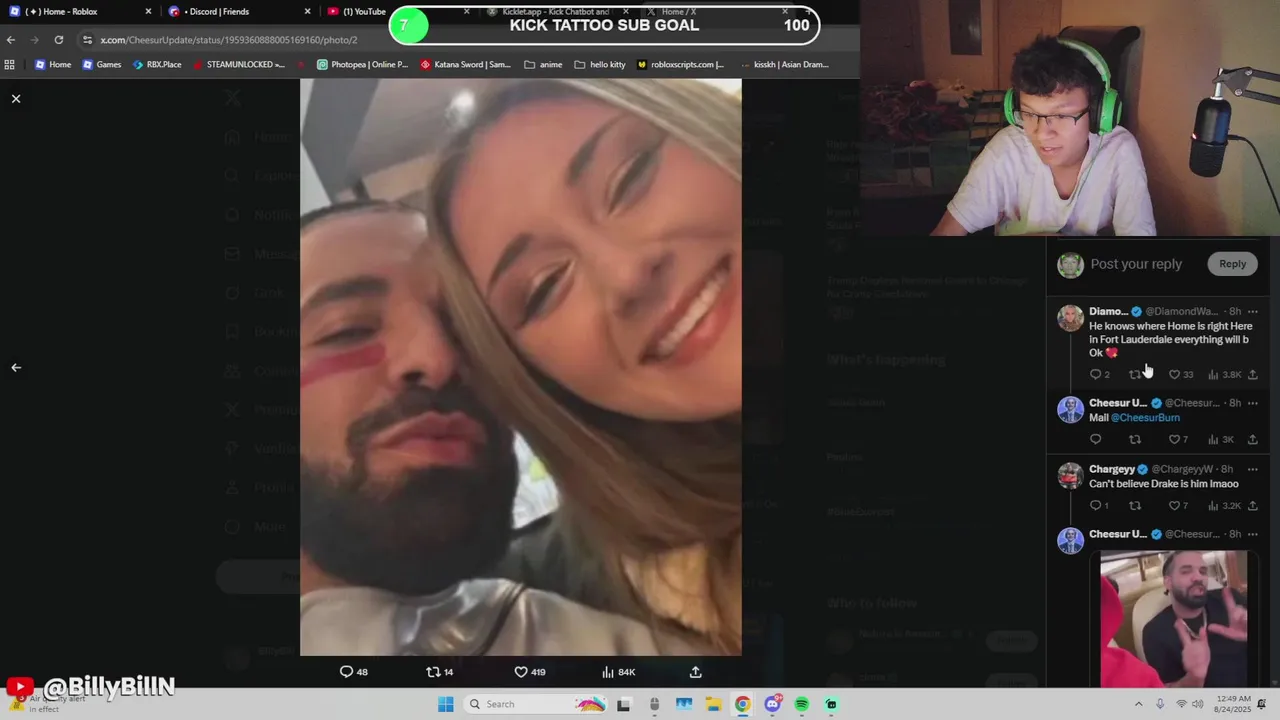Open the Games bookmark
Image resolution: width=1280 pixels, height=720 pixels.
pyautogui.click(x=102, y=64)
